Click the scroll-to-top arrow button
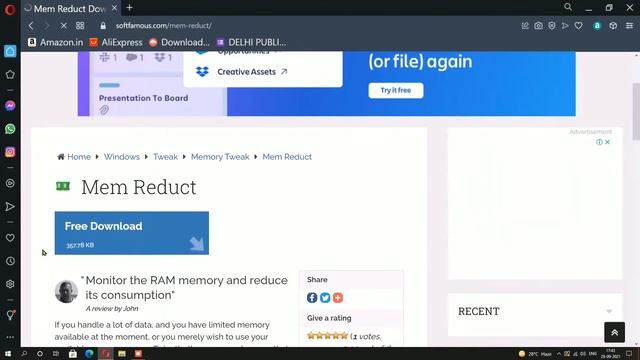The image size is (640, 360). click(x=614, y=333)
